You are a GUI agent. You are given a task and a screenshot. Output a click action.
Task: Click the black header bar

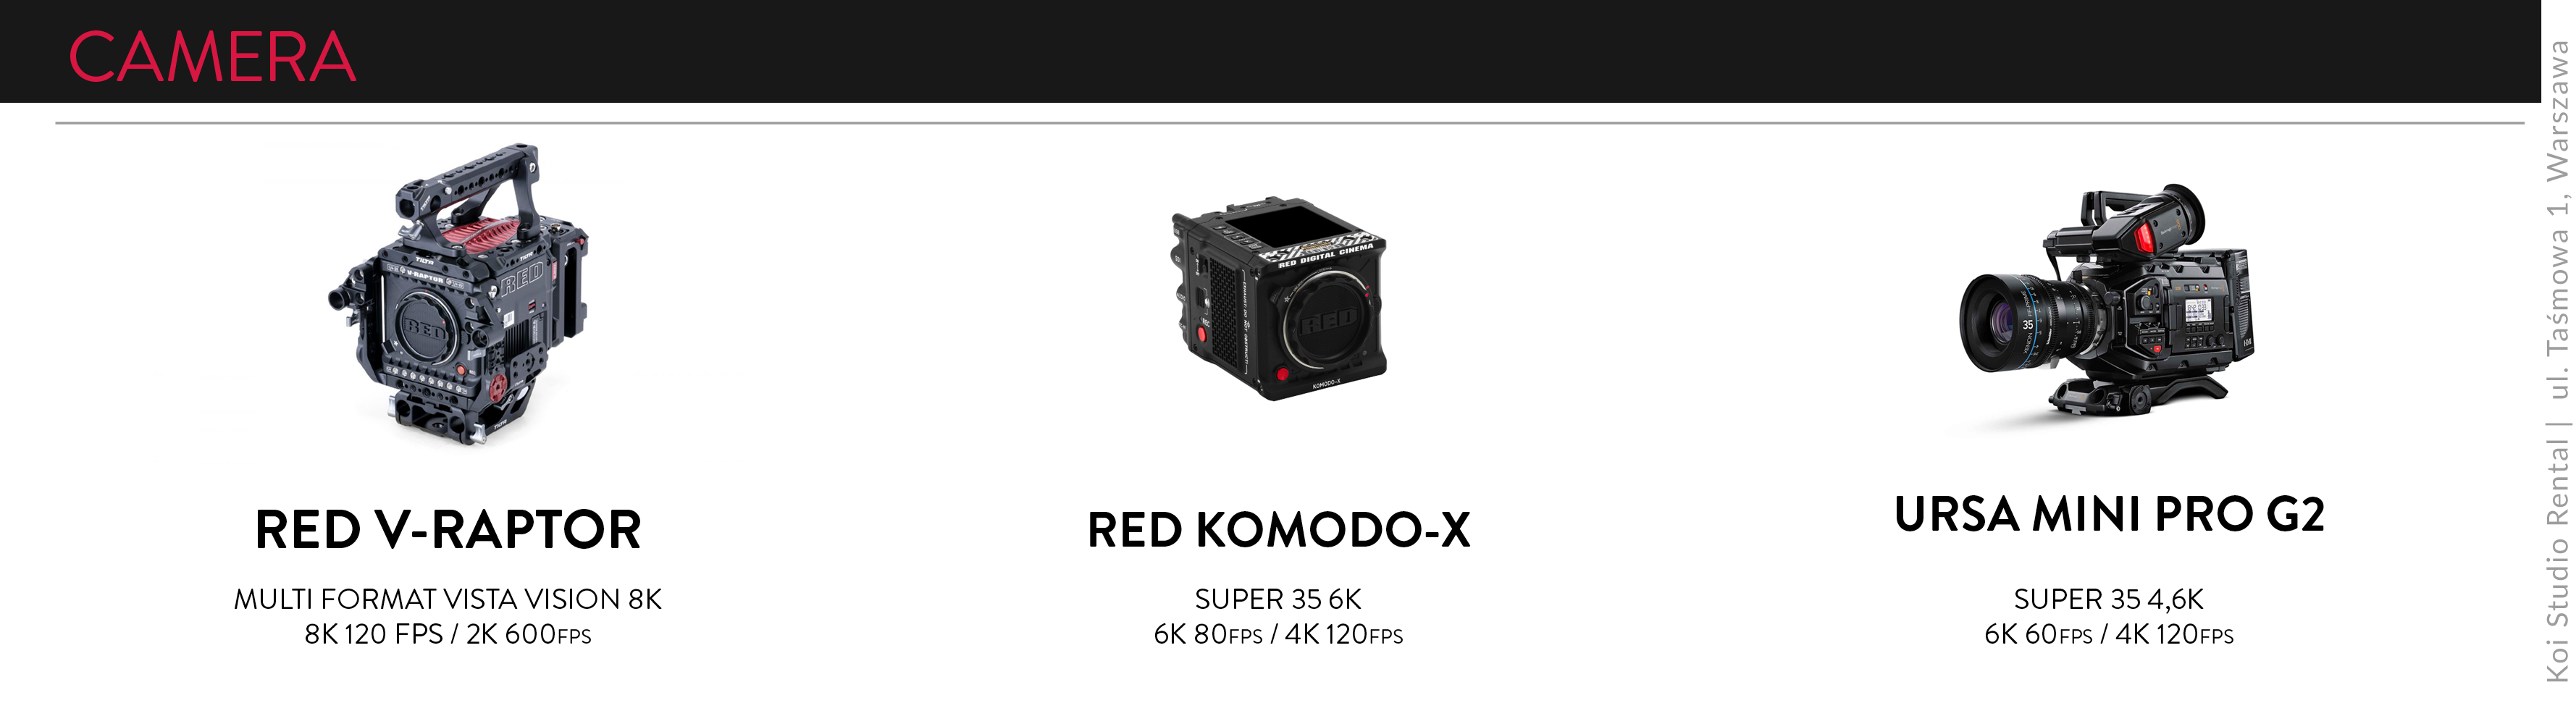[1270, 51]
